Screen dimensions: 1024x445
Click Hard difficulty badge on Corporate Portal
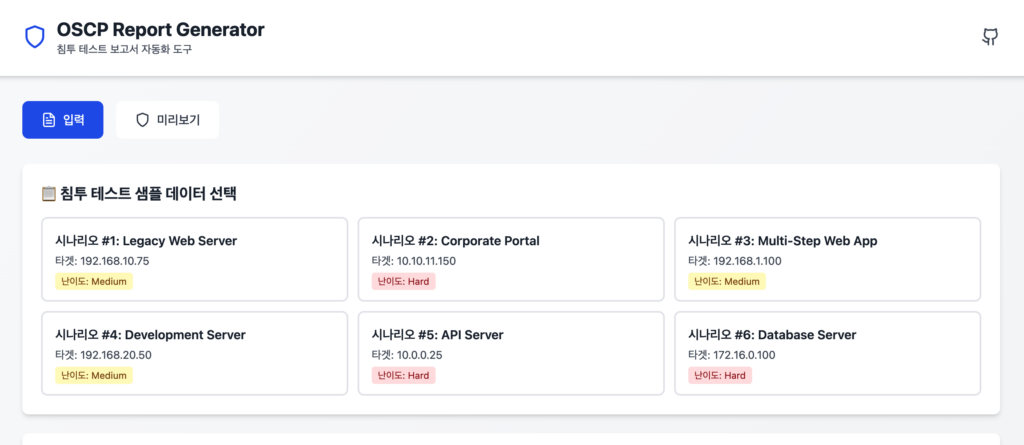point(403,281)
